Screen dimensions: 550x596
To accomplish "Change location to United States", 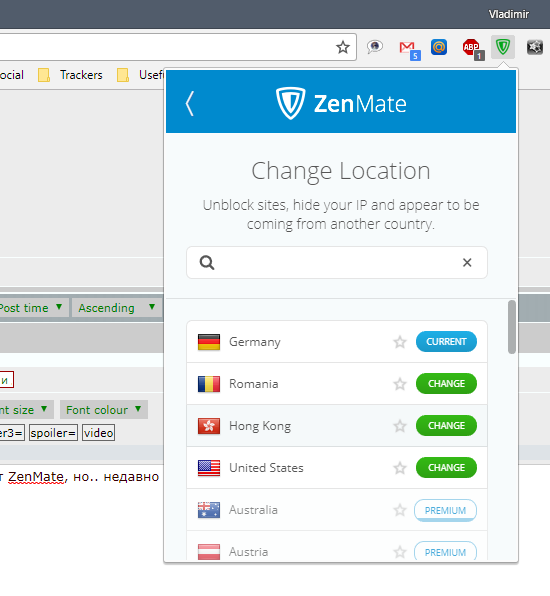I will [x=446, y=468].
